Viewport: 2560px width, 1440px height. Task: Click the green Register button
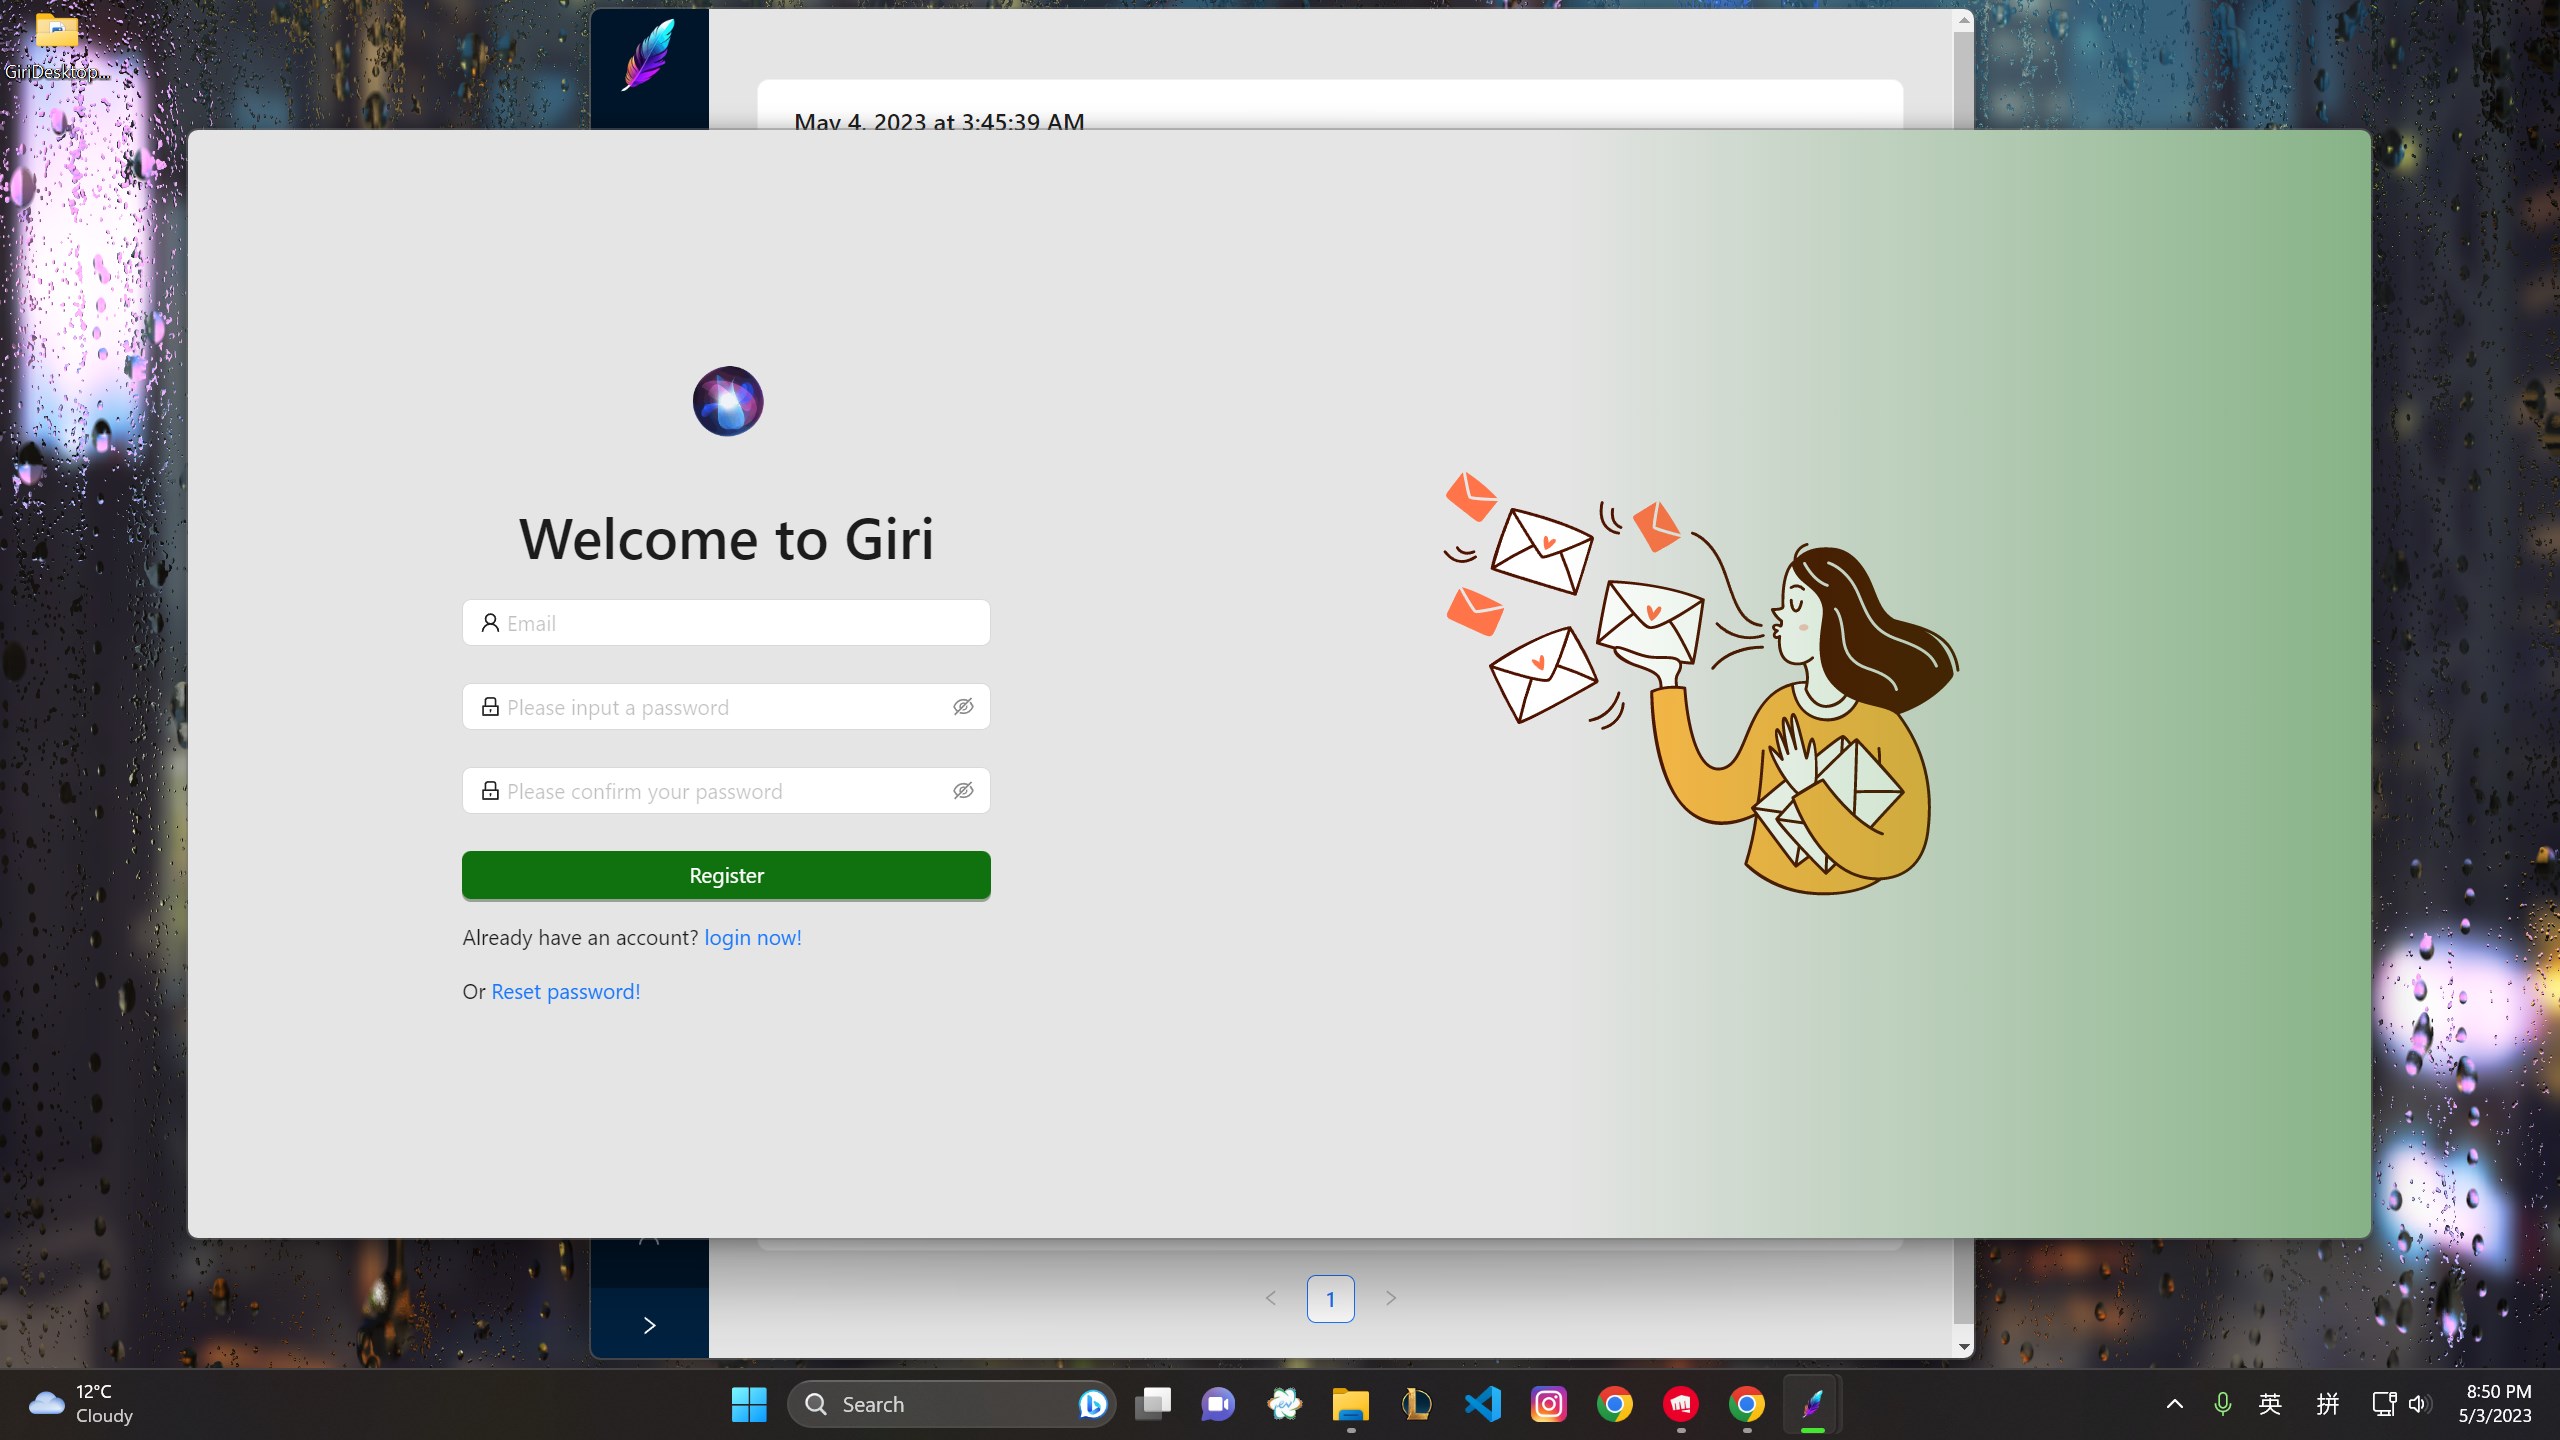[x=726, y=875]
